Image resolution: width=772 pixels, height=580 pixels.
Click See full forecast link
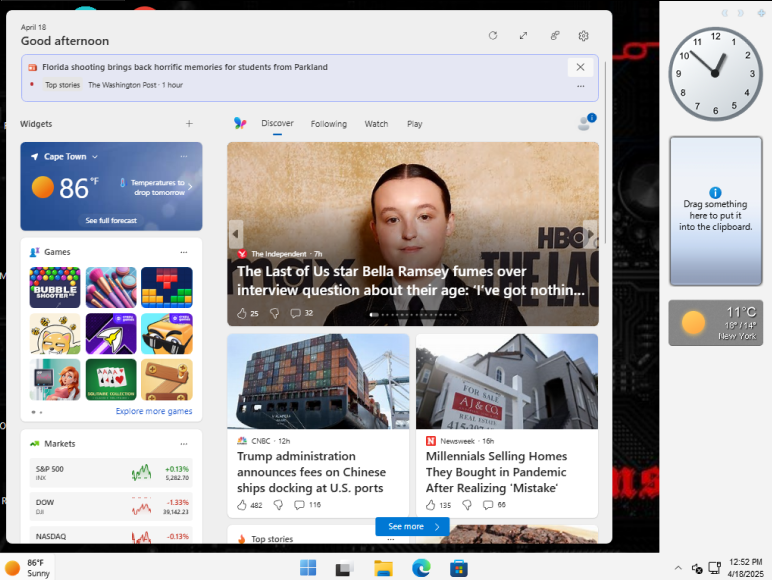pos(111,221)
